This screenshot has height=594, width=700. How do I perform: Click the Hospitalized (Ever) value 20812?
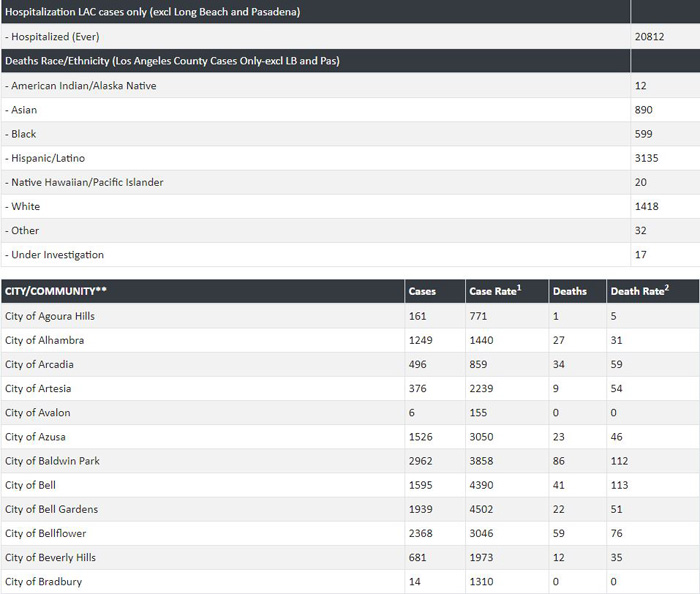(650, 37)
